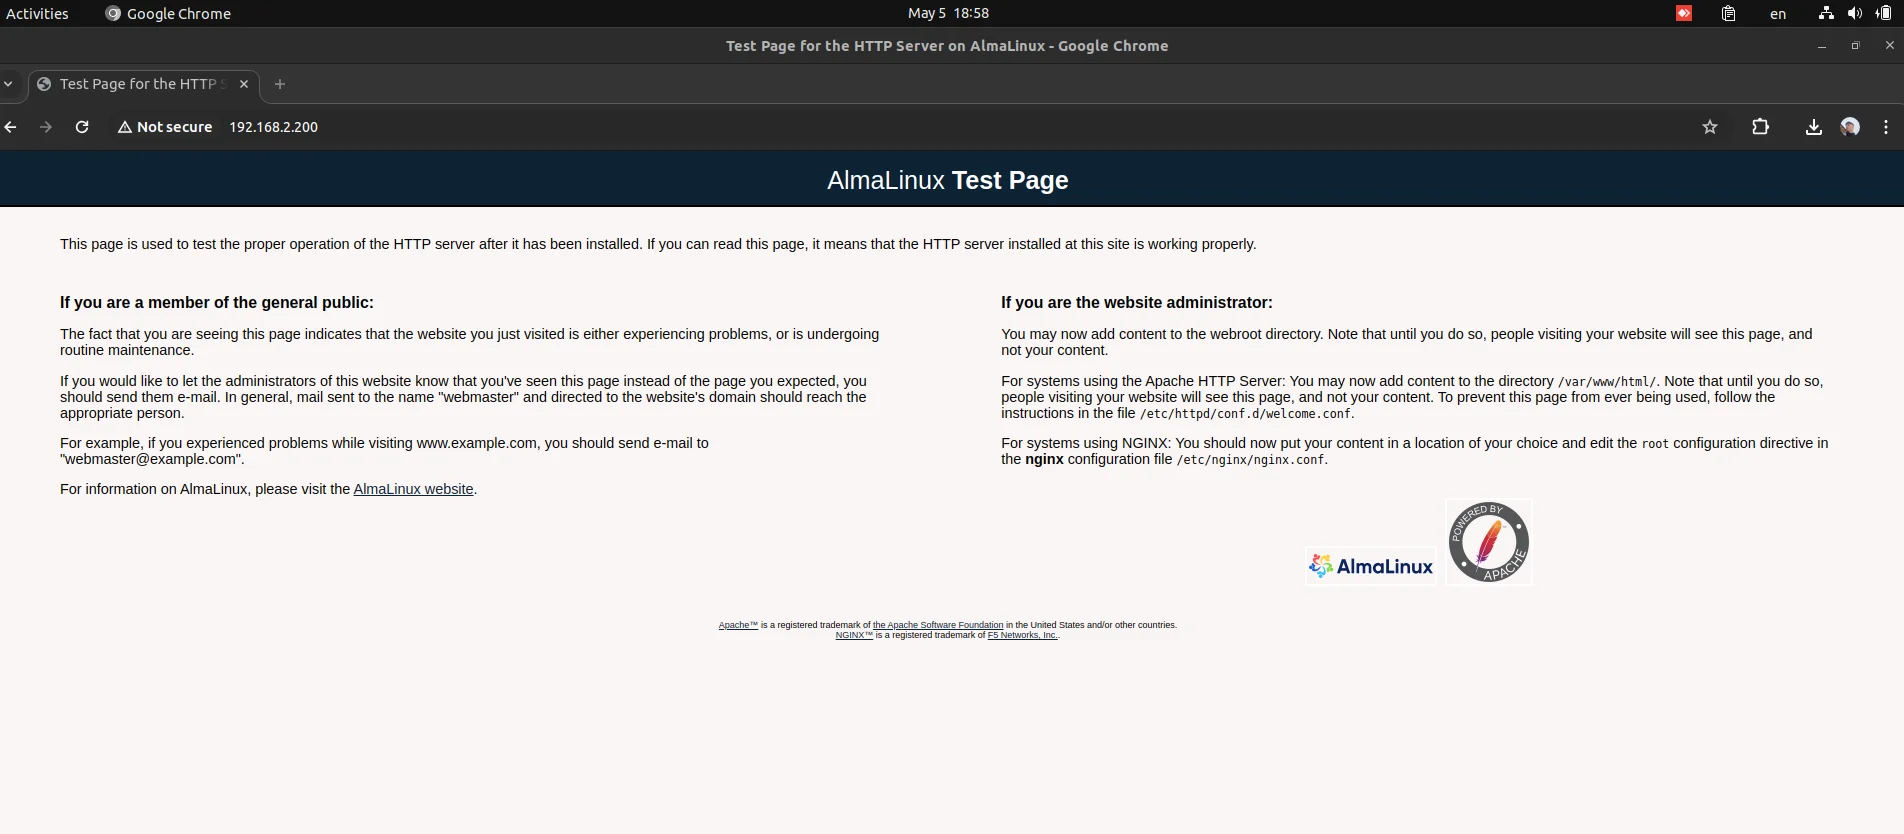Viewport: 1904px width, 834px height.
Task: Click the /etc/httpd/conf.d/welcome.conf path text
Action: coord(1245,414)
